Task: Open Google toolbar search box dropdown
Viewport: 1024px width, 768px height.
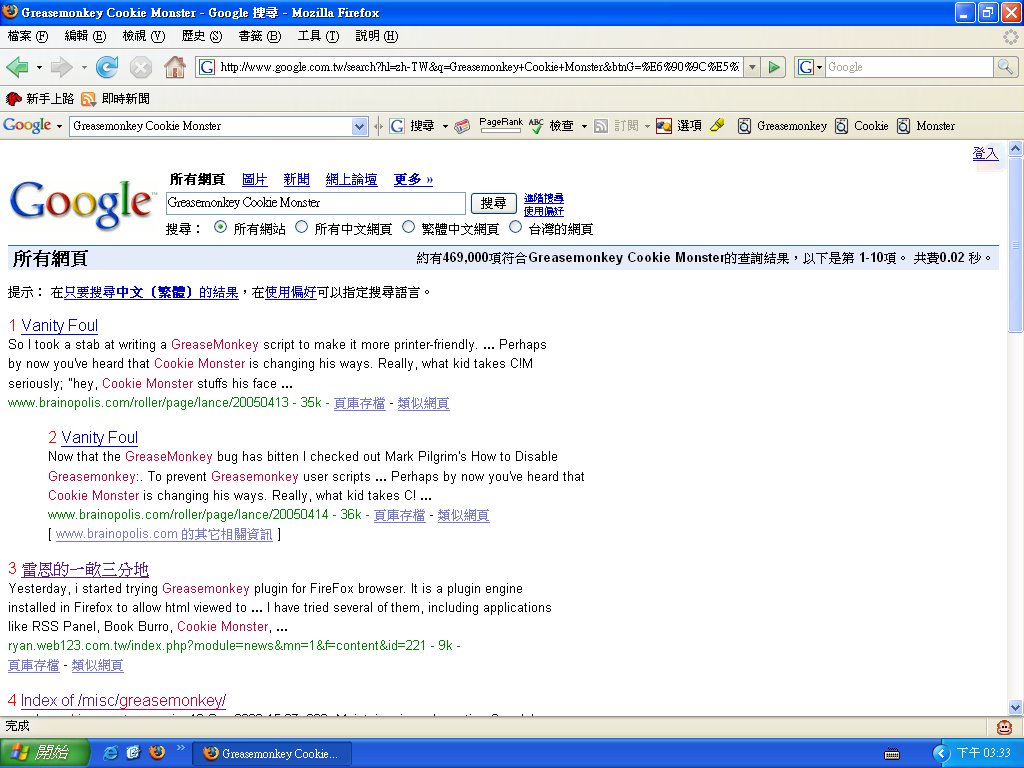Action: point(359,127)
